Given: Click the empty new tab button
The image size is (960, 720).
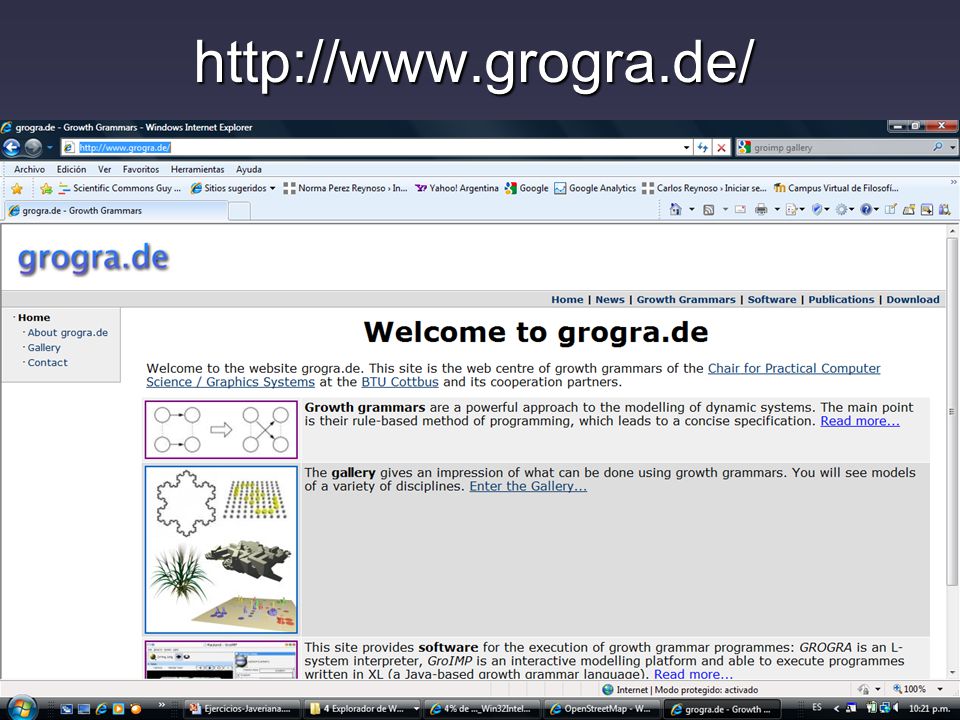Looking at the screenshot, I should 239,211.
